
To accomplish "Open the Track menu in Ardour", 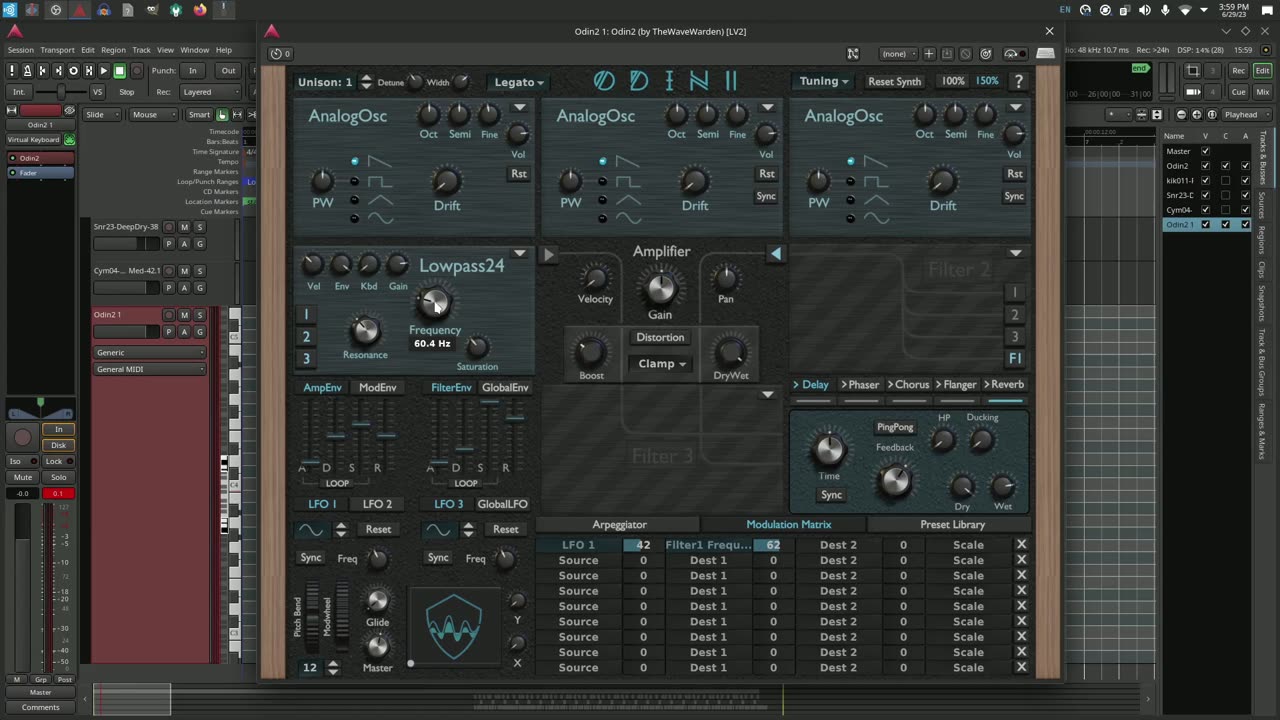I will pyautogui.click(x=141, y=50).
